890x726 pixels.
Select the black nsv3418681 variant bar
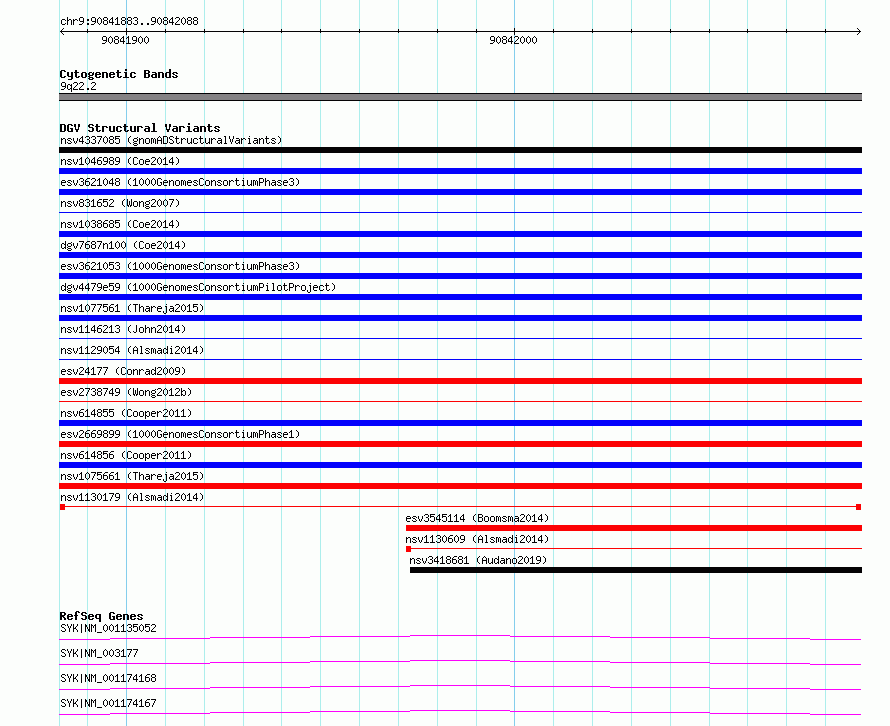[636, 570]
